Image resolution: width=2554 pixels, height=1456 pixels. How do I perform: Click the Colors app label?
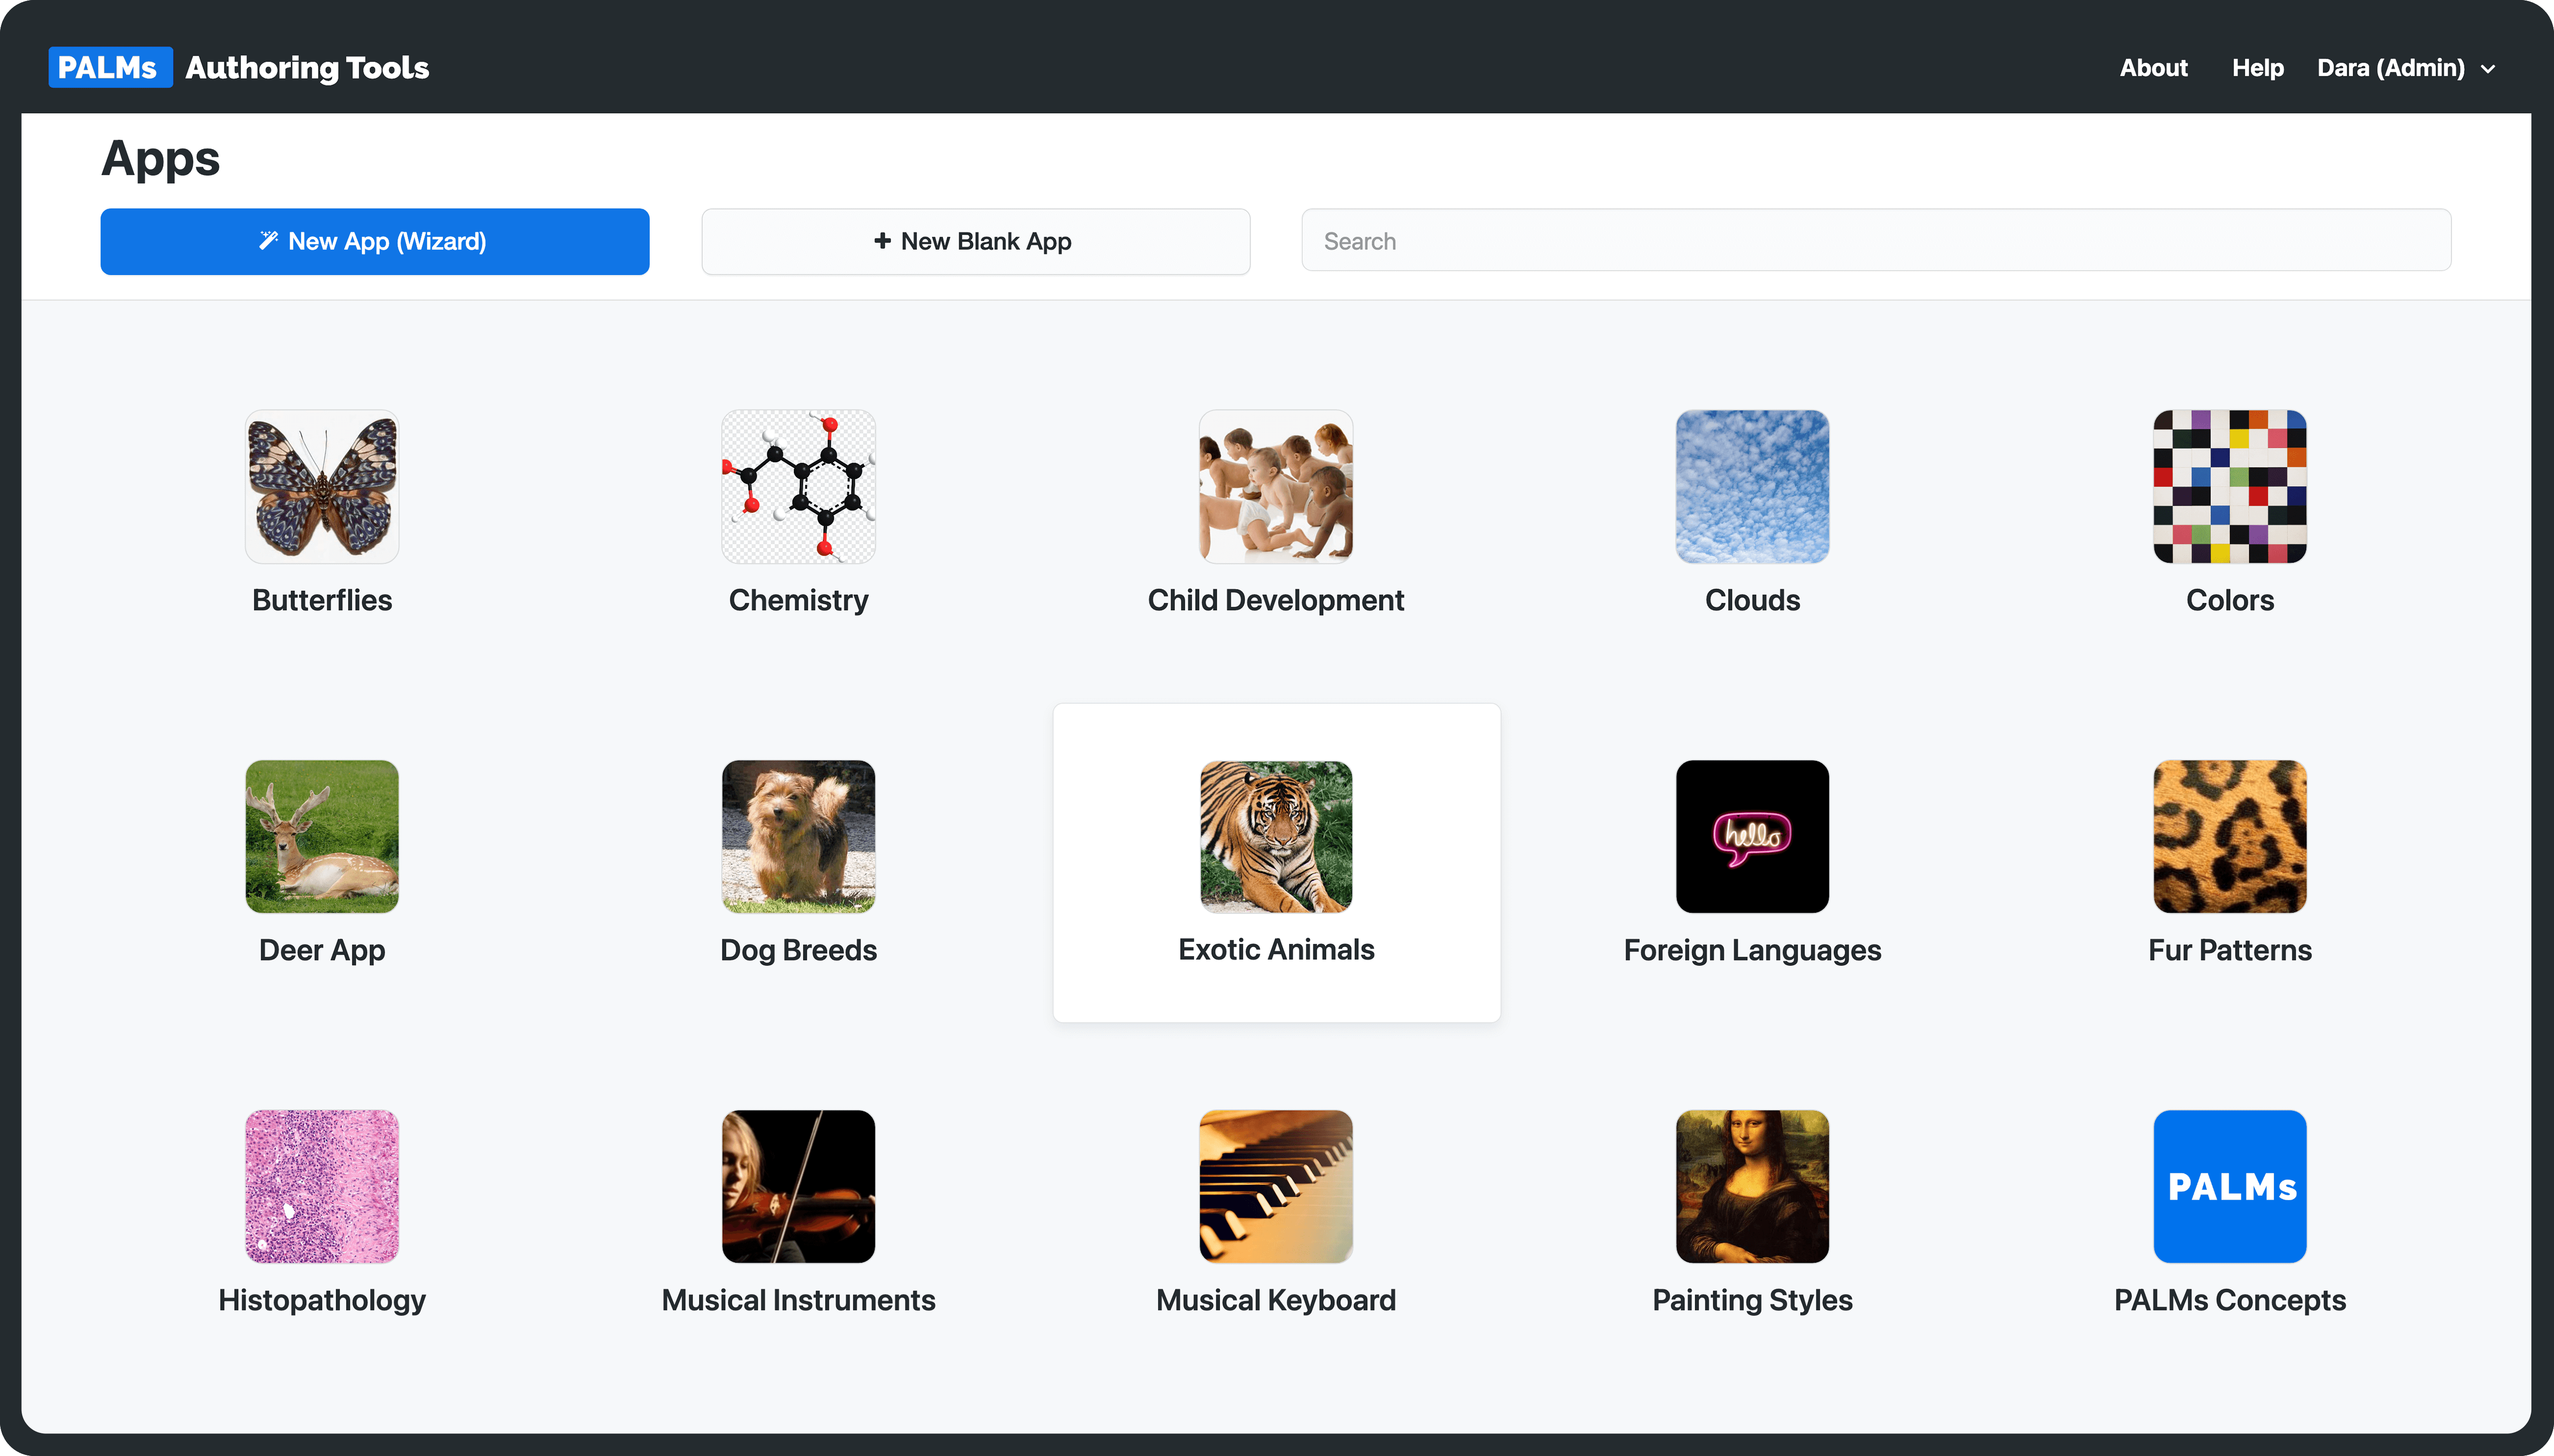point(2230,600)
